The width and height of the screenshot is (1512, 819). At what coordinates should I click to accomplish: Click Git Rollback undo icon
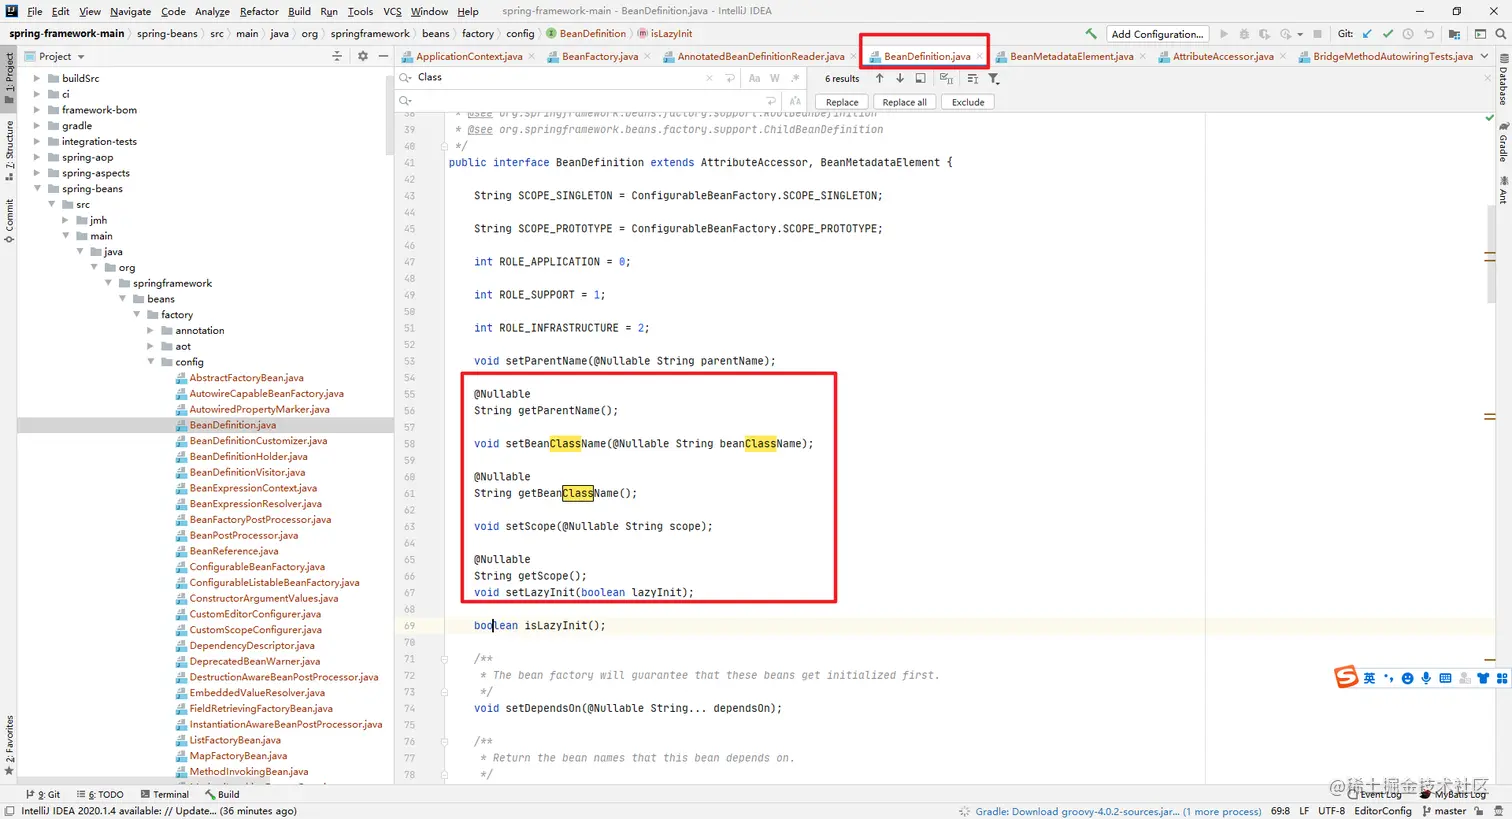1429,33
